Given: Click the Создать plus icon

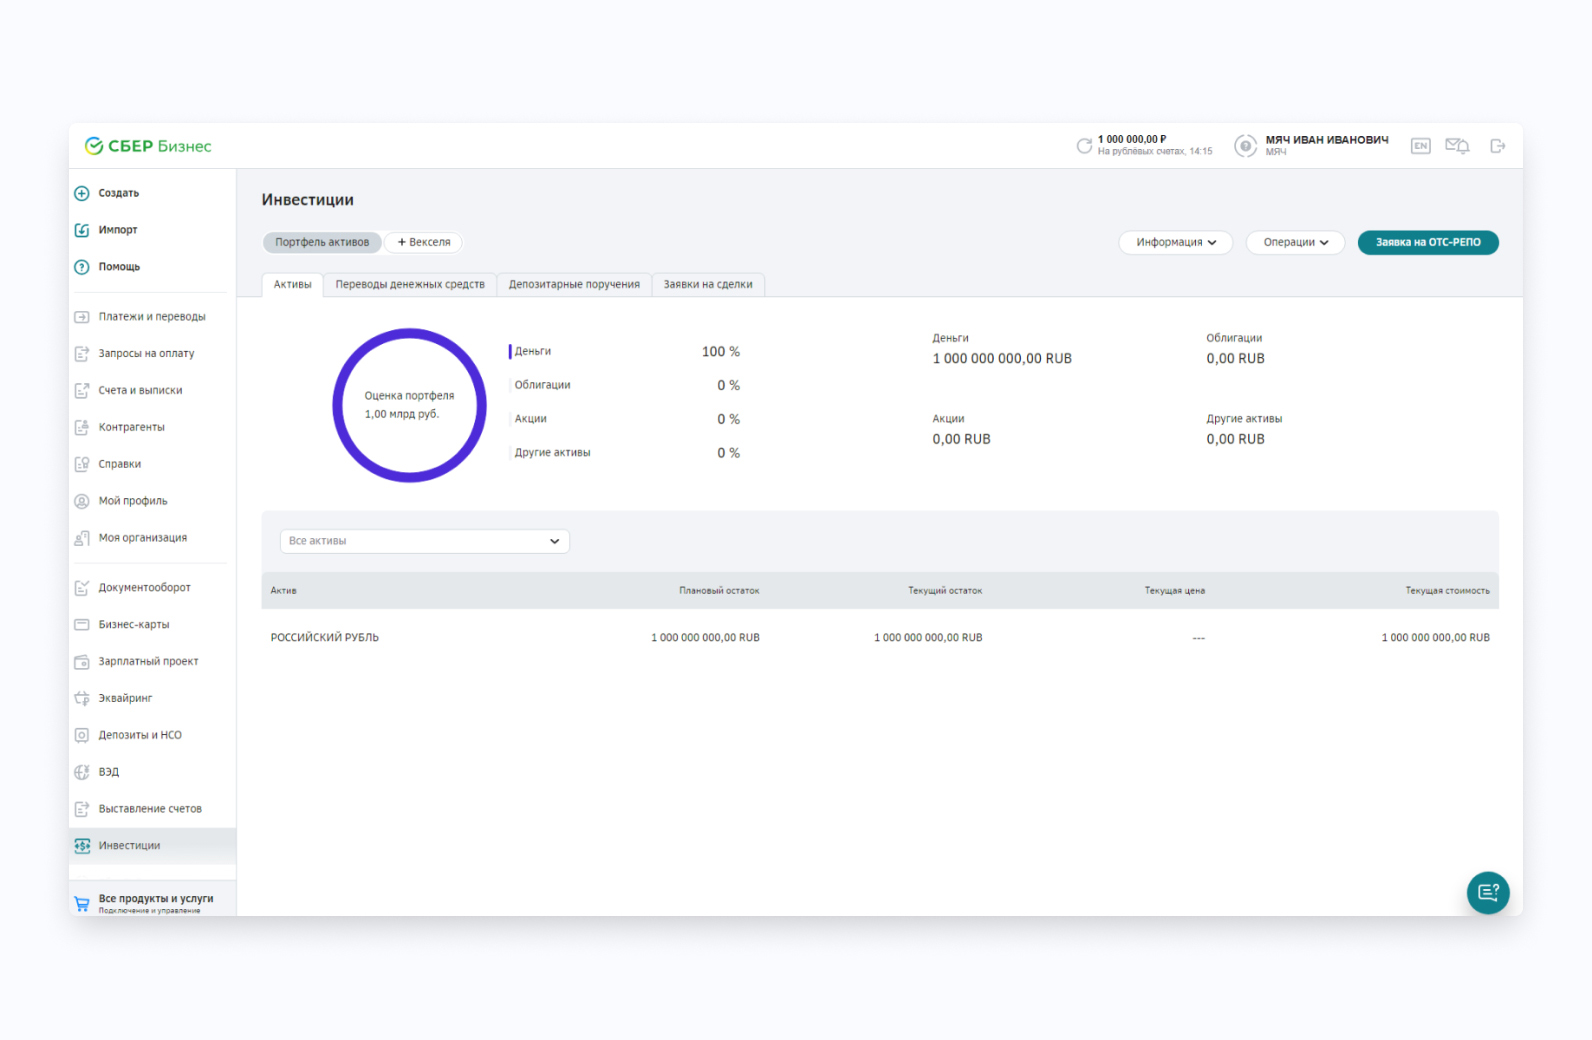Looking at the screenshot, I should pyautogui.click(x=82, y=193).
